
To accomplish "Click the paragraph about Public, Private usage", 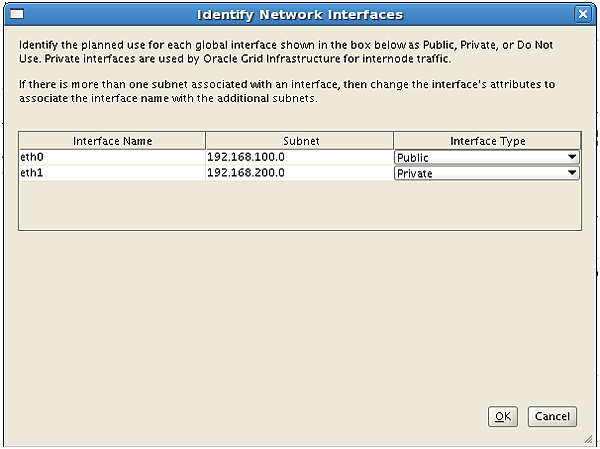I will point(286,52).
